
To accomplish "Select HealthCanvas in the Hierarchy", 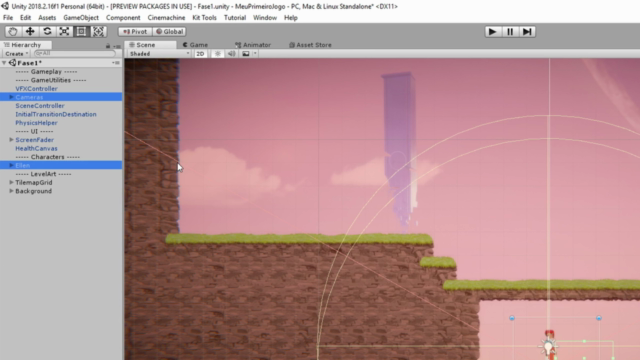I will (36, 149).
